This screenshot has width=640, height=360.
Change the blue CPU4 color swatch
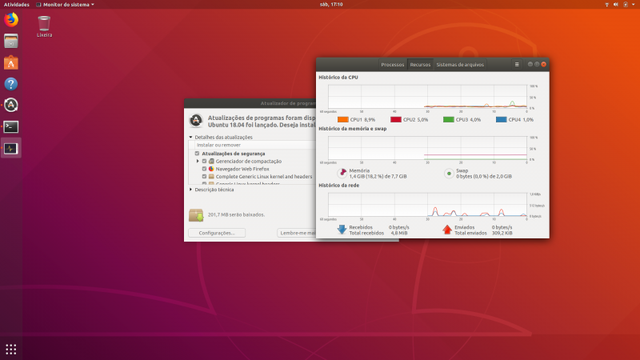pos(501,120)
